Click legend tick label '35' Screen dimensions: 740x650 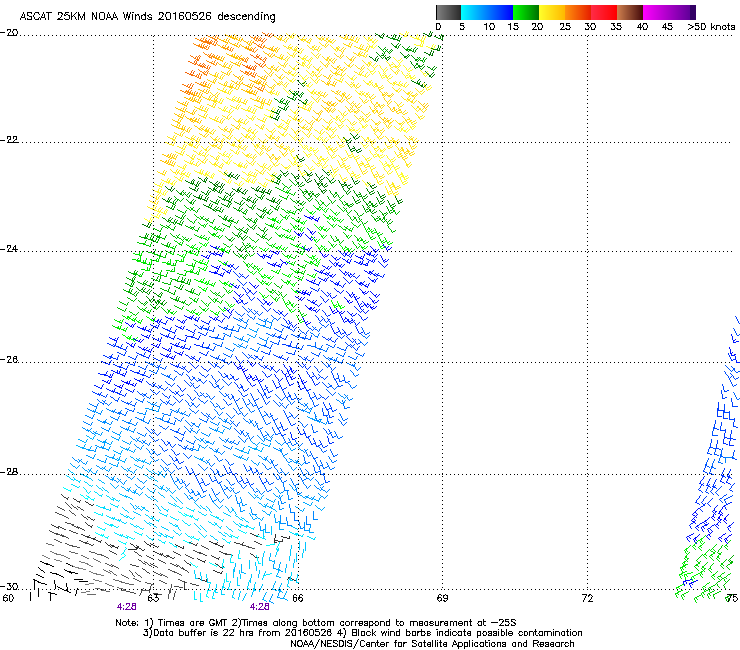[x=616, y=27]
